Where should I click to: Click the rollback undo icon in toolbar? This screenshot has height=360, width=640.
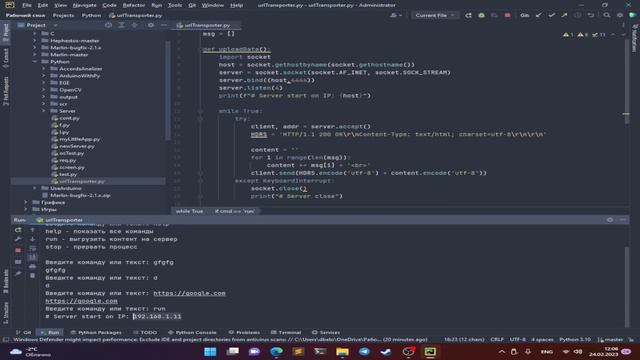tap(591, 15)
